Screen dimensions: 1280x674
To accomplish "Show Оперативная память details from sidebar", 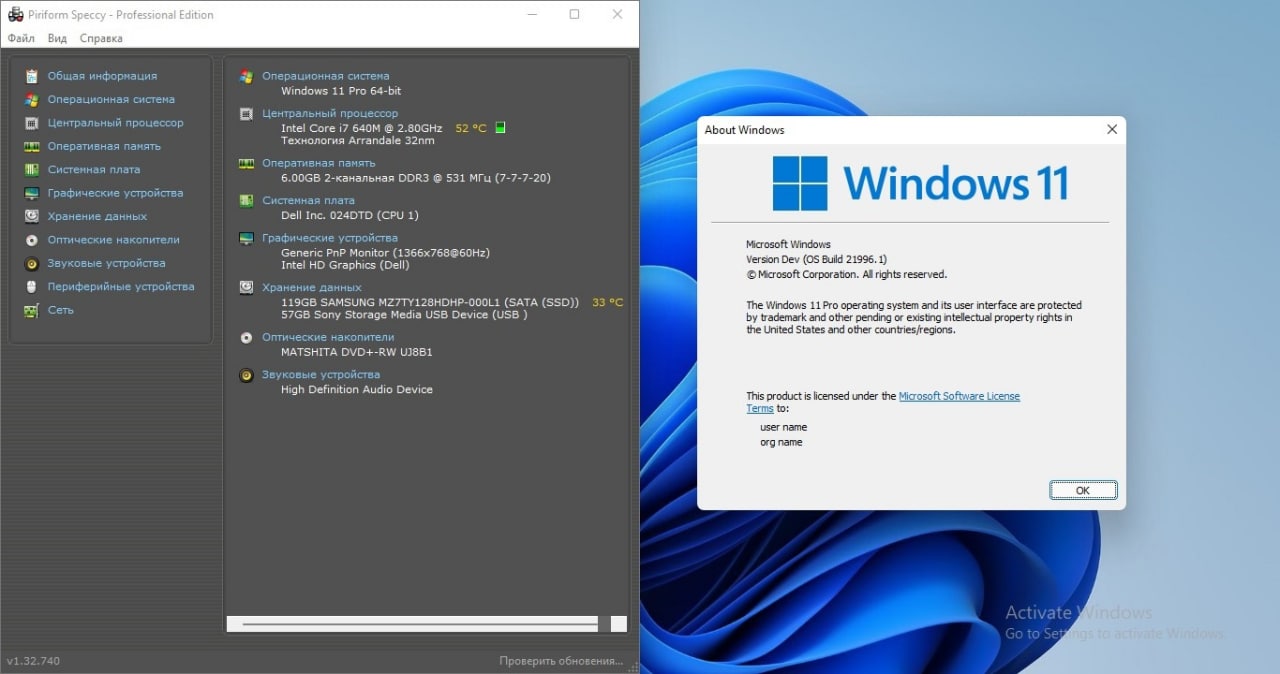I will [104, 146].
